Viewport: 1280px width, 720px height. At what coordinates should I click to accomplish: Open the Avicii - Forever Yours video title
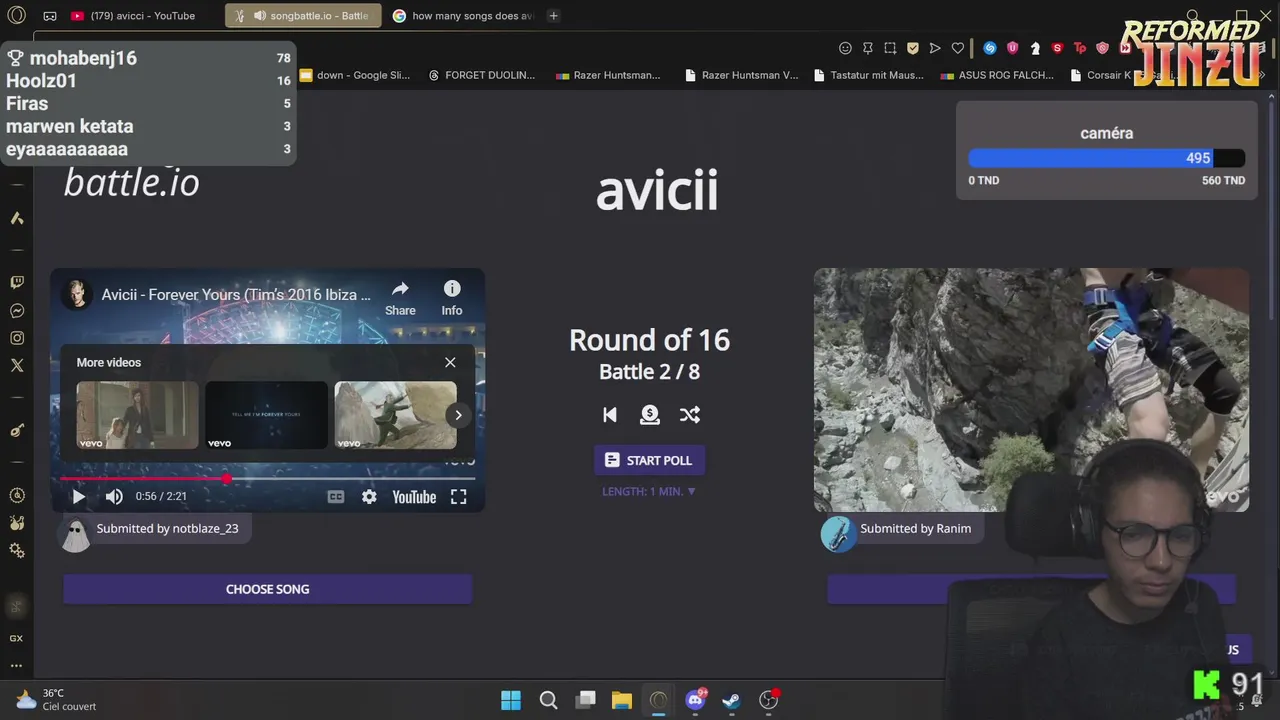click(x=236, y=295)
